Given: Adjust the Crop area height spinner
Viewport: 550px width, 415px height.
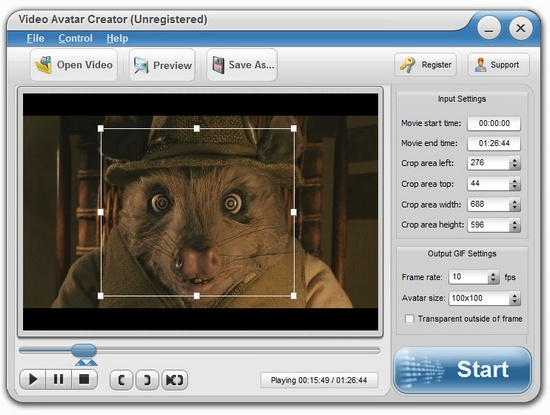Looking at the screenshot, I should point(515,225).
